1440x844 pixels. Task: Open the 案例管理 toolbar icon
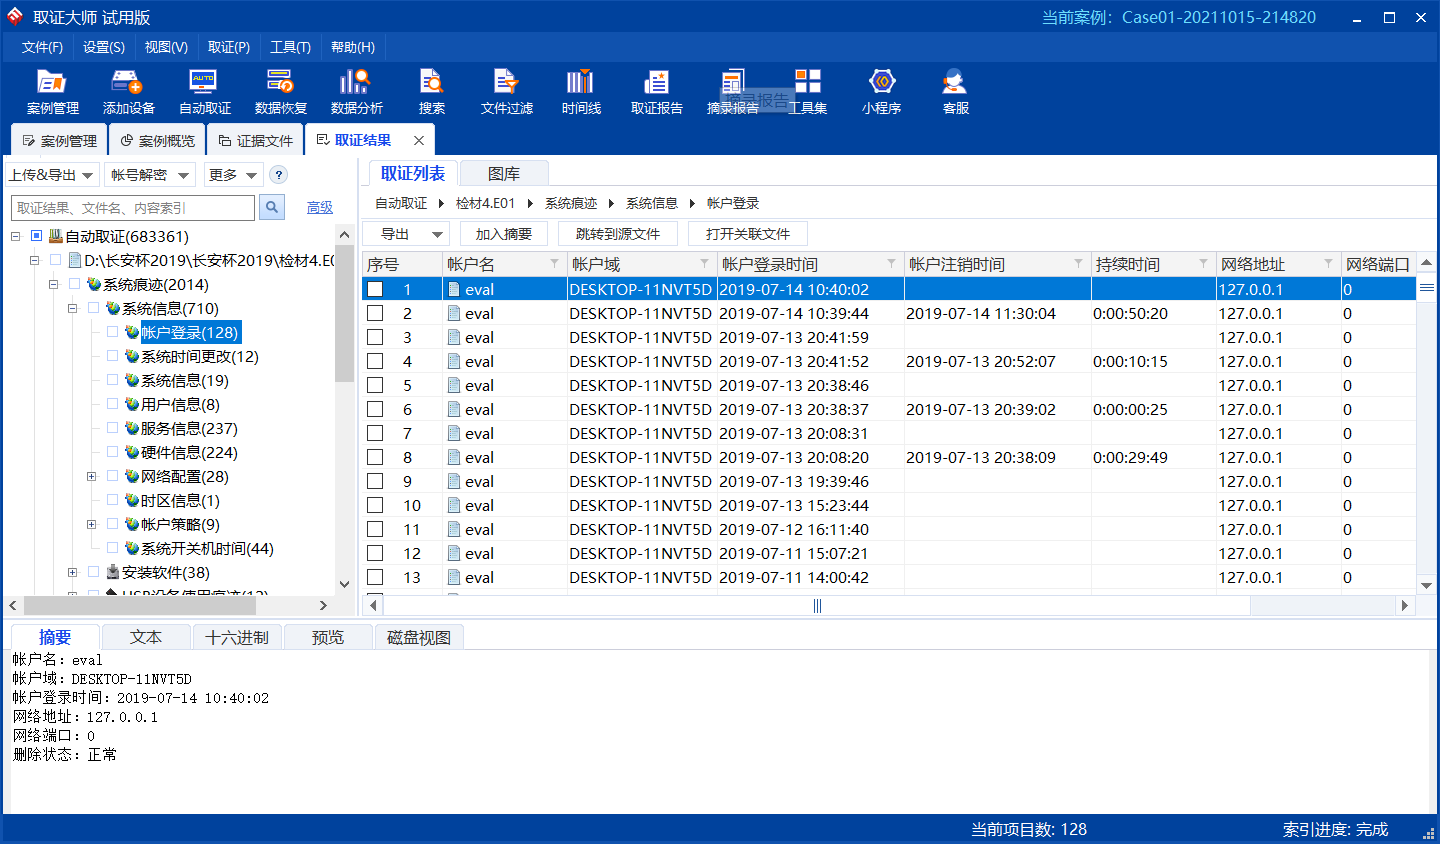52,92
